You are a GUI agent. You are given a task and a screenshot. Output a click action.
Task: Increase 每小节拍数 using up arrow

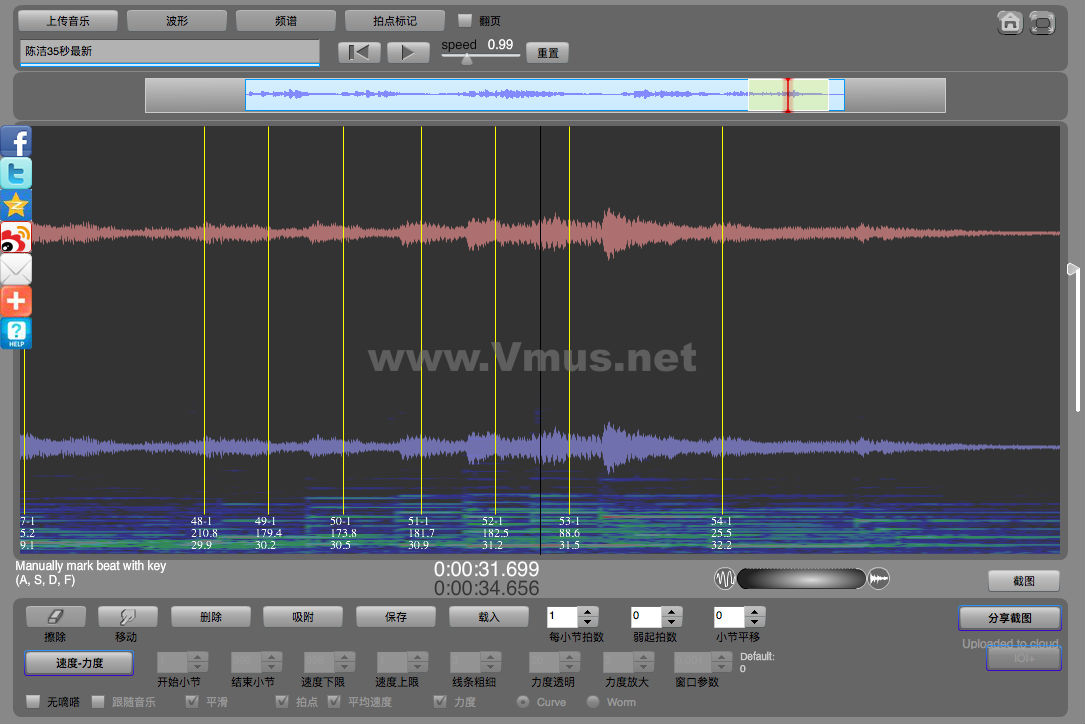pyautogui.click(x=589, y=612)
